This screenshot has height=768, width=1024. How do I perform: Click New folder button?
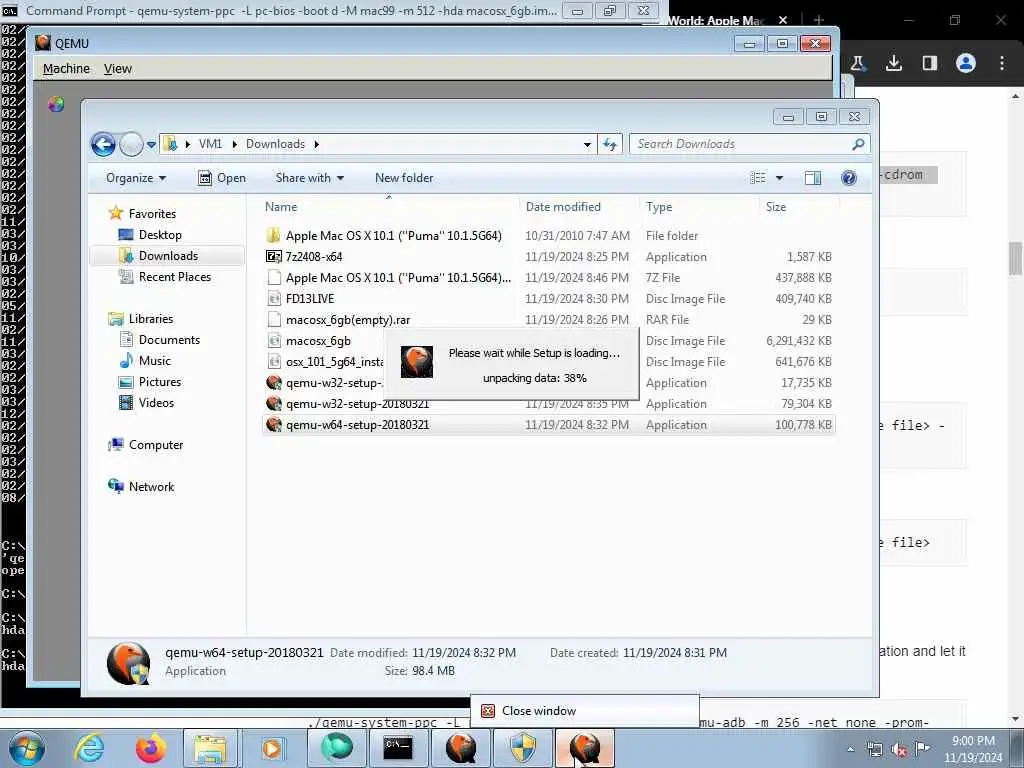(404, 178)
